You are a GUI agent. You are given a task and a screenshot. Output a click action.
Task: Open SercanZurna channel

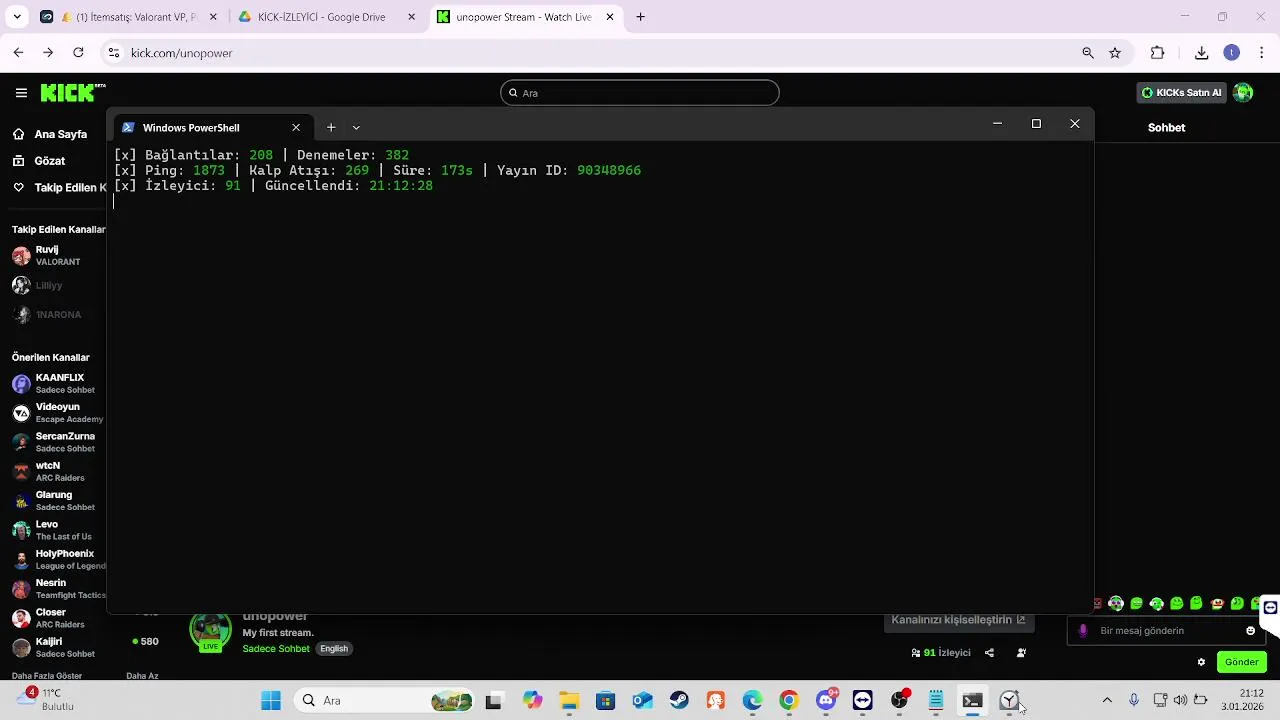coord(58,442)
